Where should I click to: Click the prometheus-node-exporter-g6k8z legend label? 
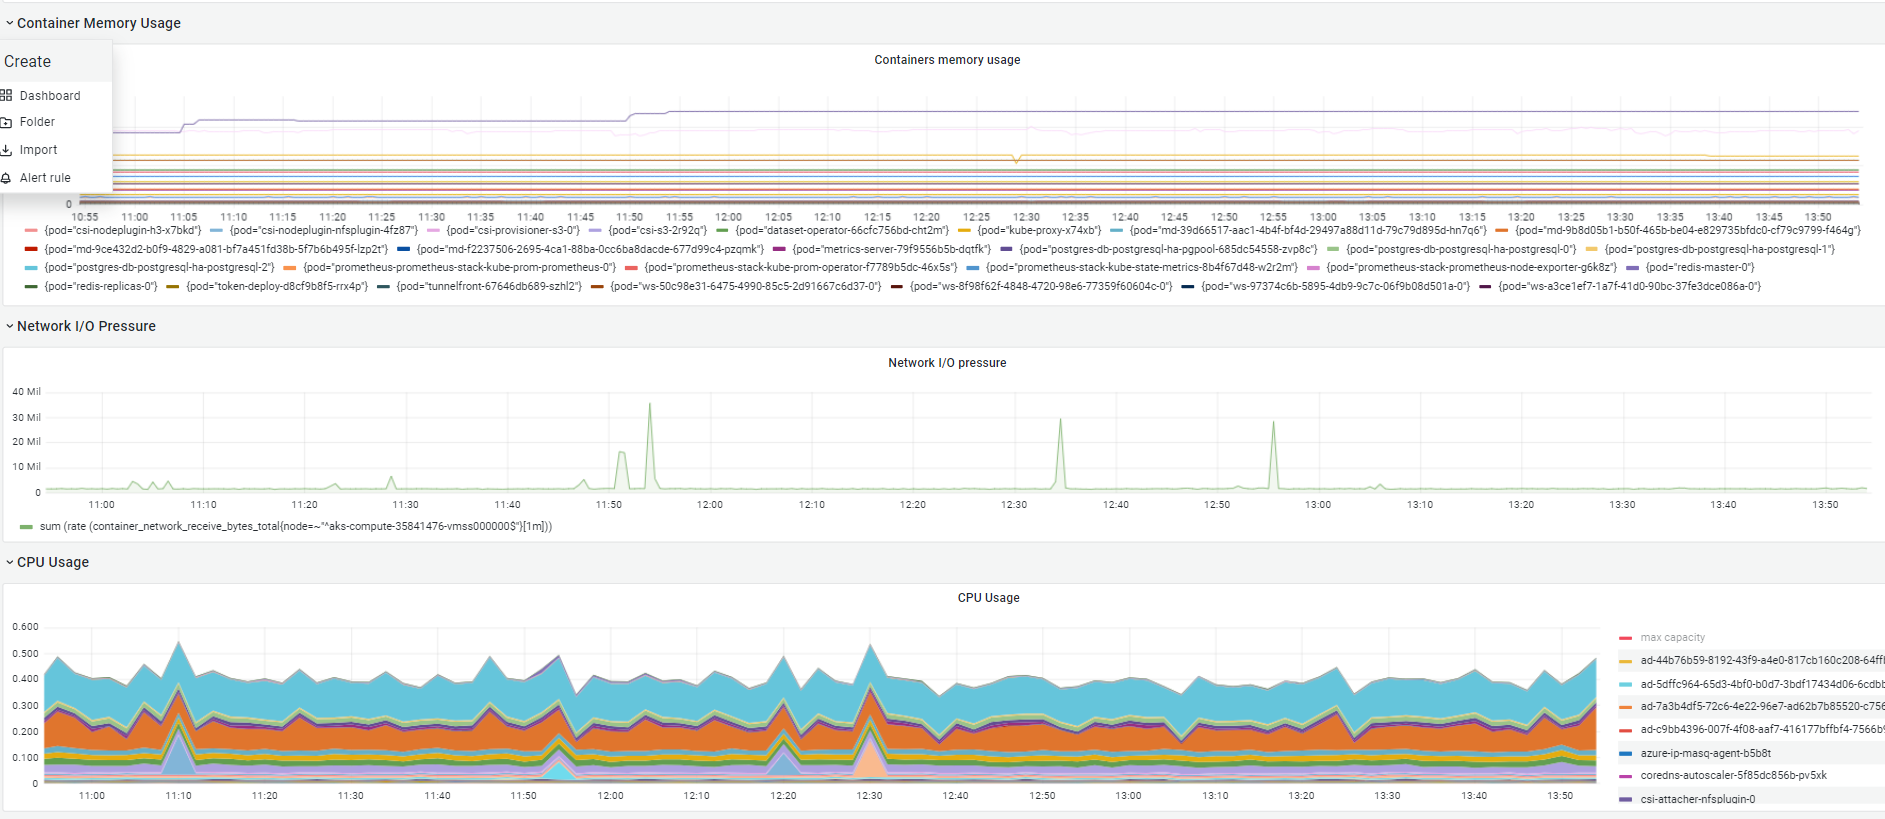pos(1471,267)
